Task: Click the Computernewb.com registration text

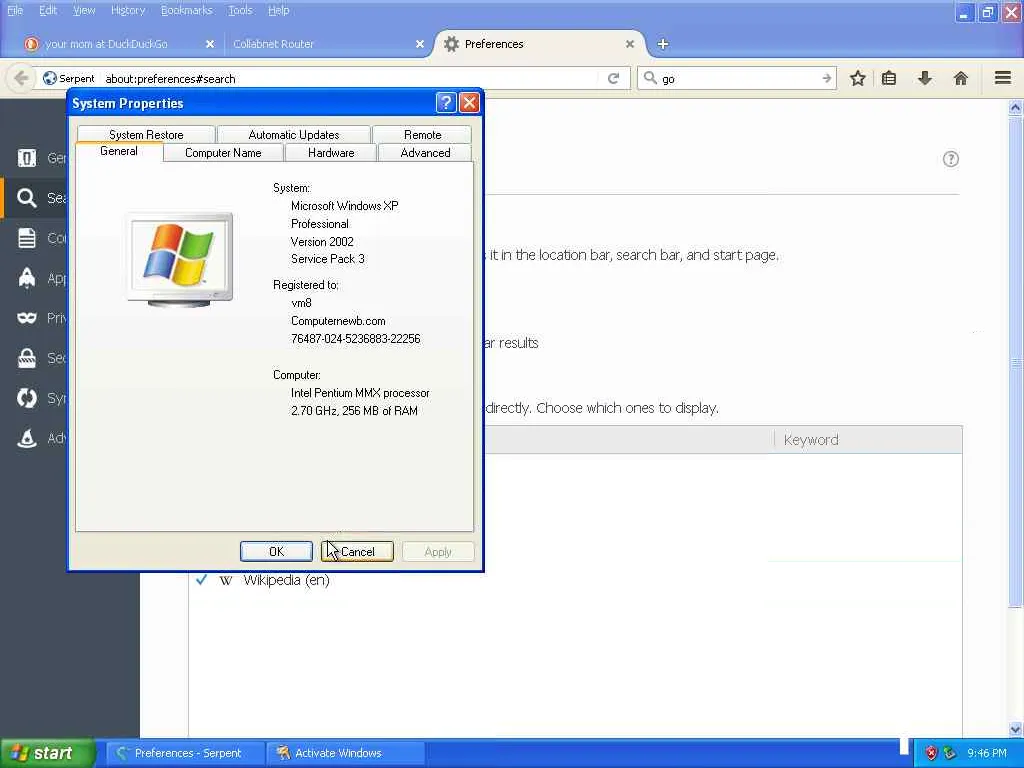Action: click(x=338, y=321)
